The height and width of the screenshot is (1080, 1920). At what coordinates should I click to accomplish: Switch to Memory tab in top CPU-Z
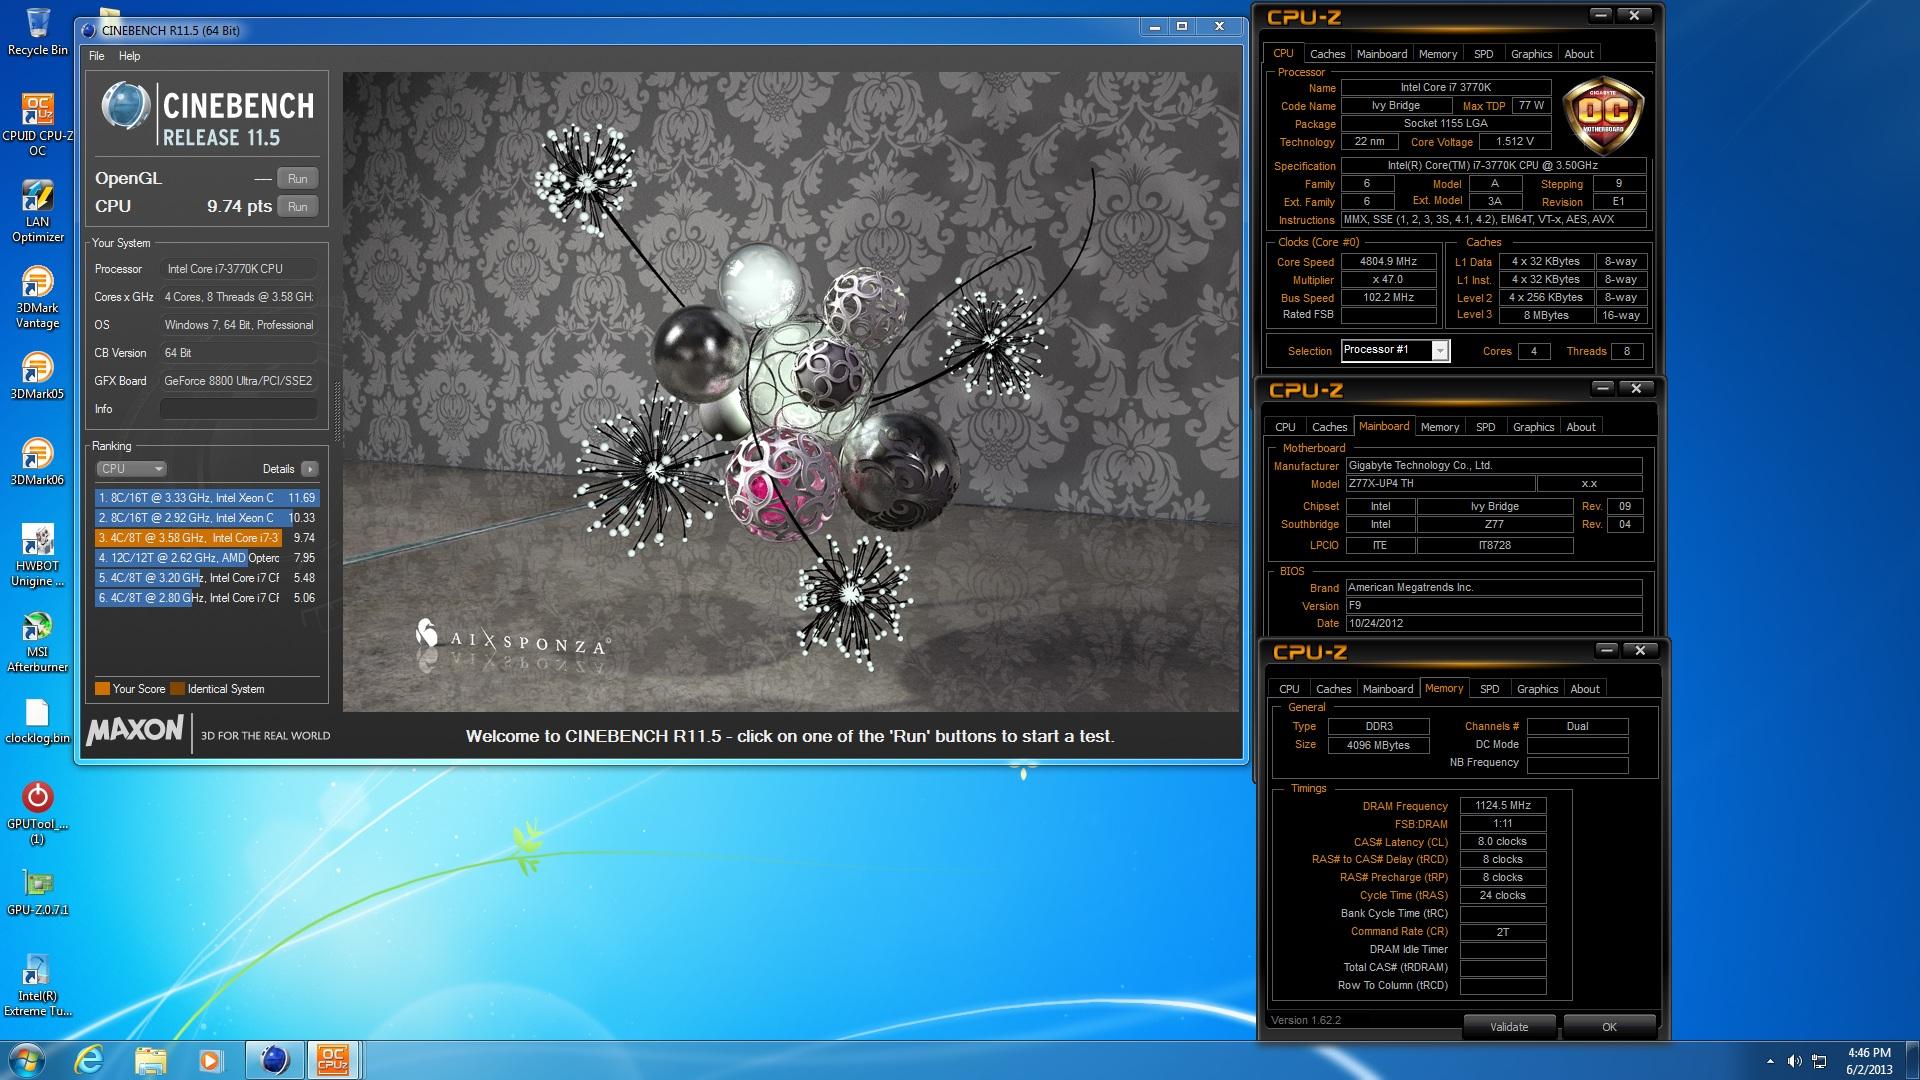(x=1437, y=54)
